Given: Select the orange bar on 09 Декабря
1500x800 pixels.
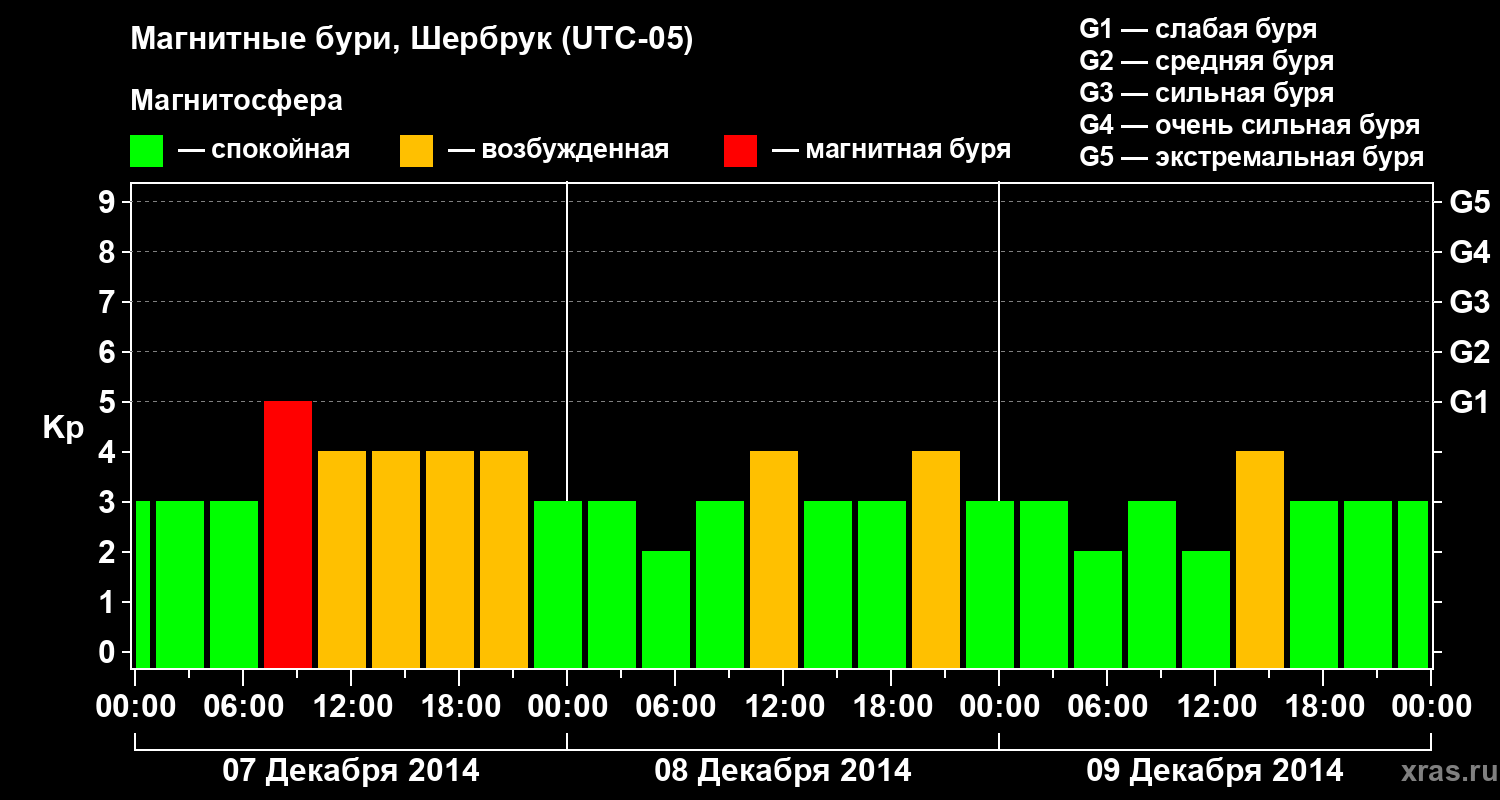Looking at the screenshot, I should [1260, 559].
